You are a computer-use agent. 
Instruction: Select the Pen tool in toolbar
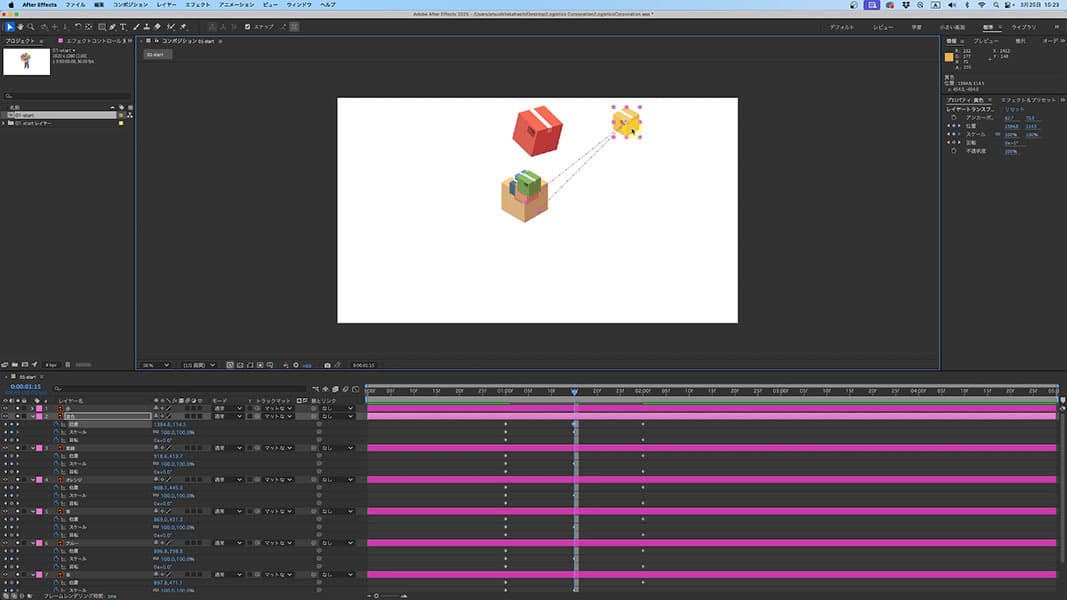pos(111,27)
